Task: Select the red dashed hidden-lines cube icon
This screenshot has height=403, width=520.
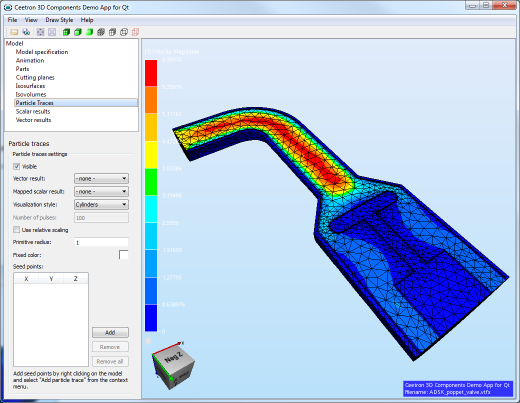Action: point(135,32)
